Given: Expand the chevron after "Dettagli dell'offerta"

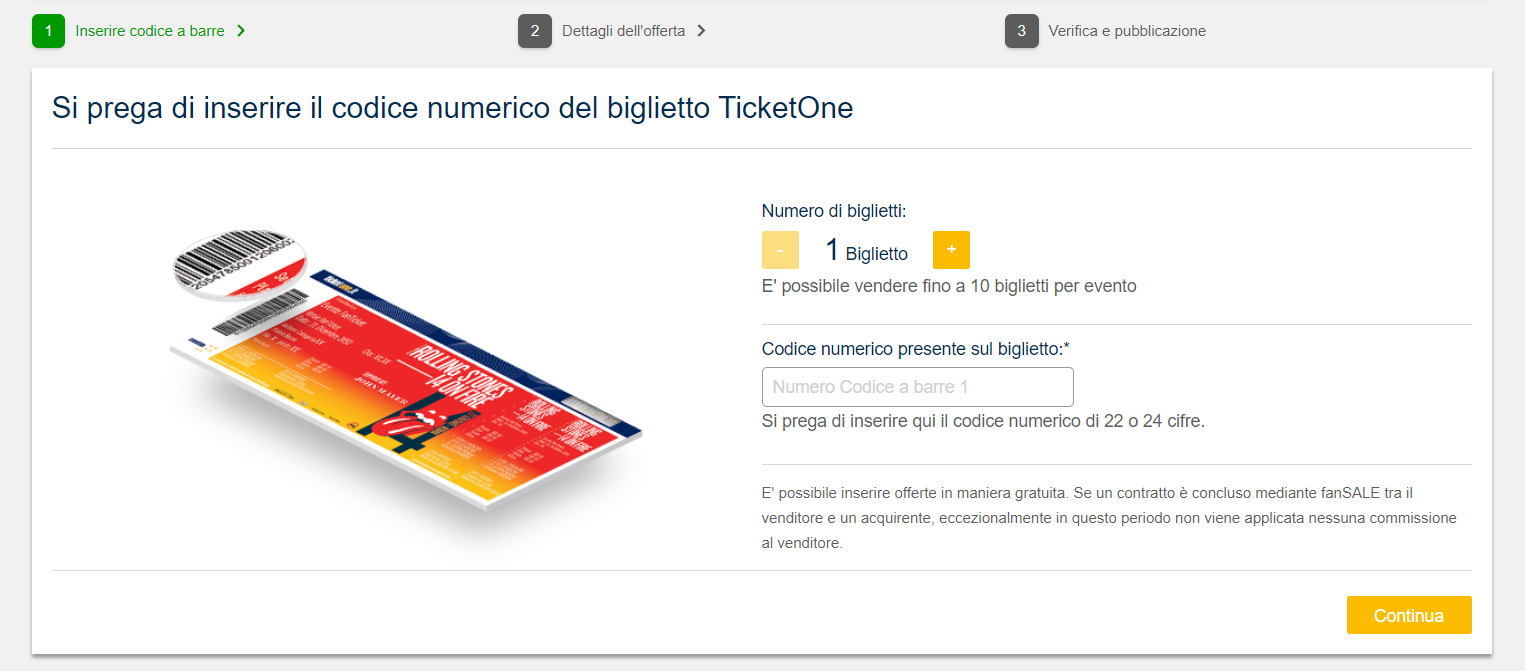Looking at the screenshot, I should (x=703, y=31).
